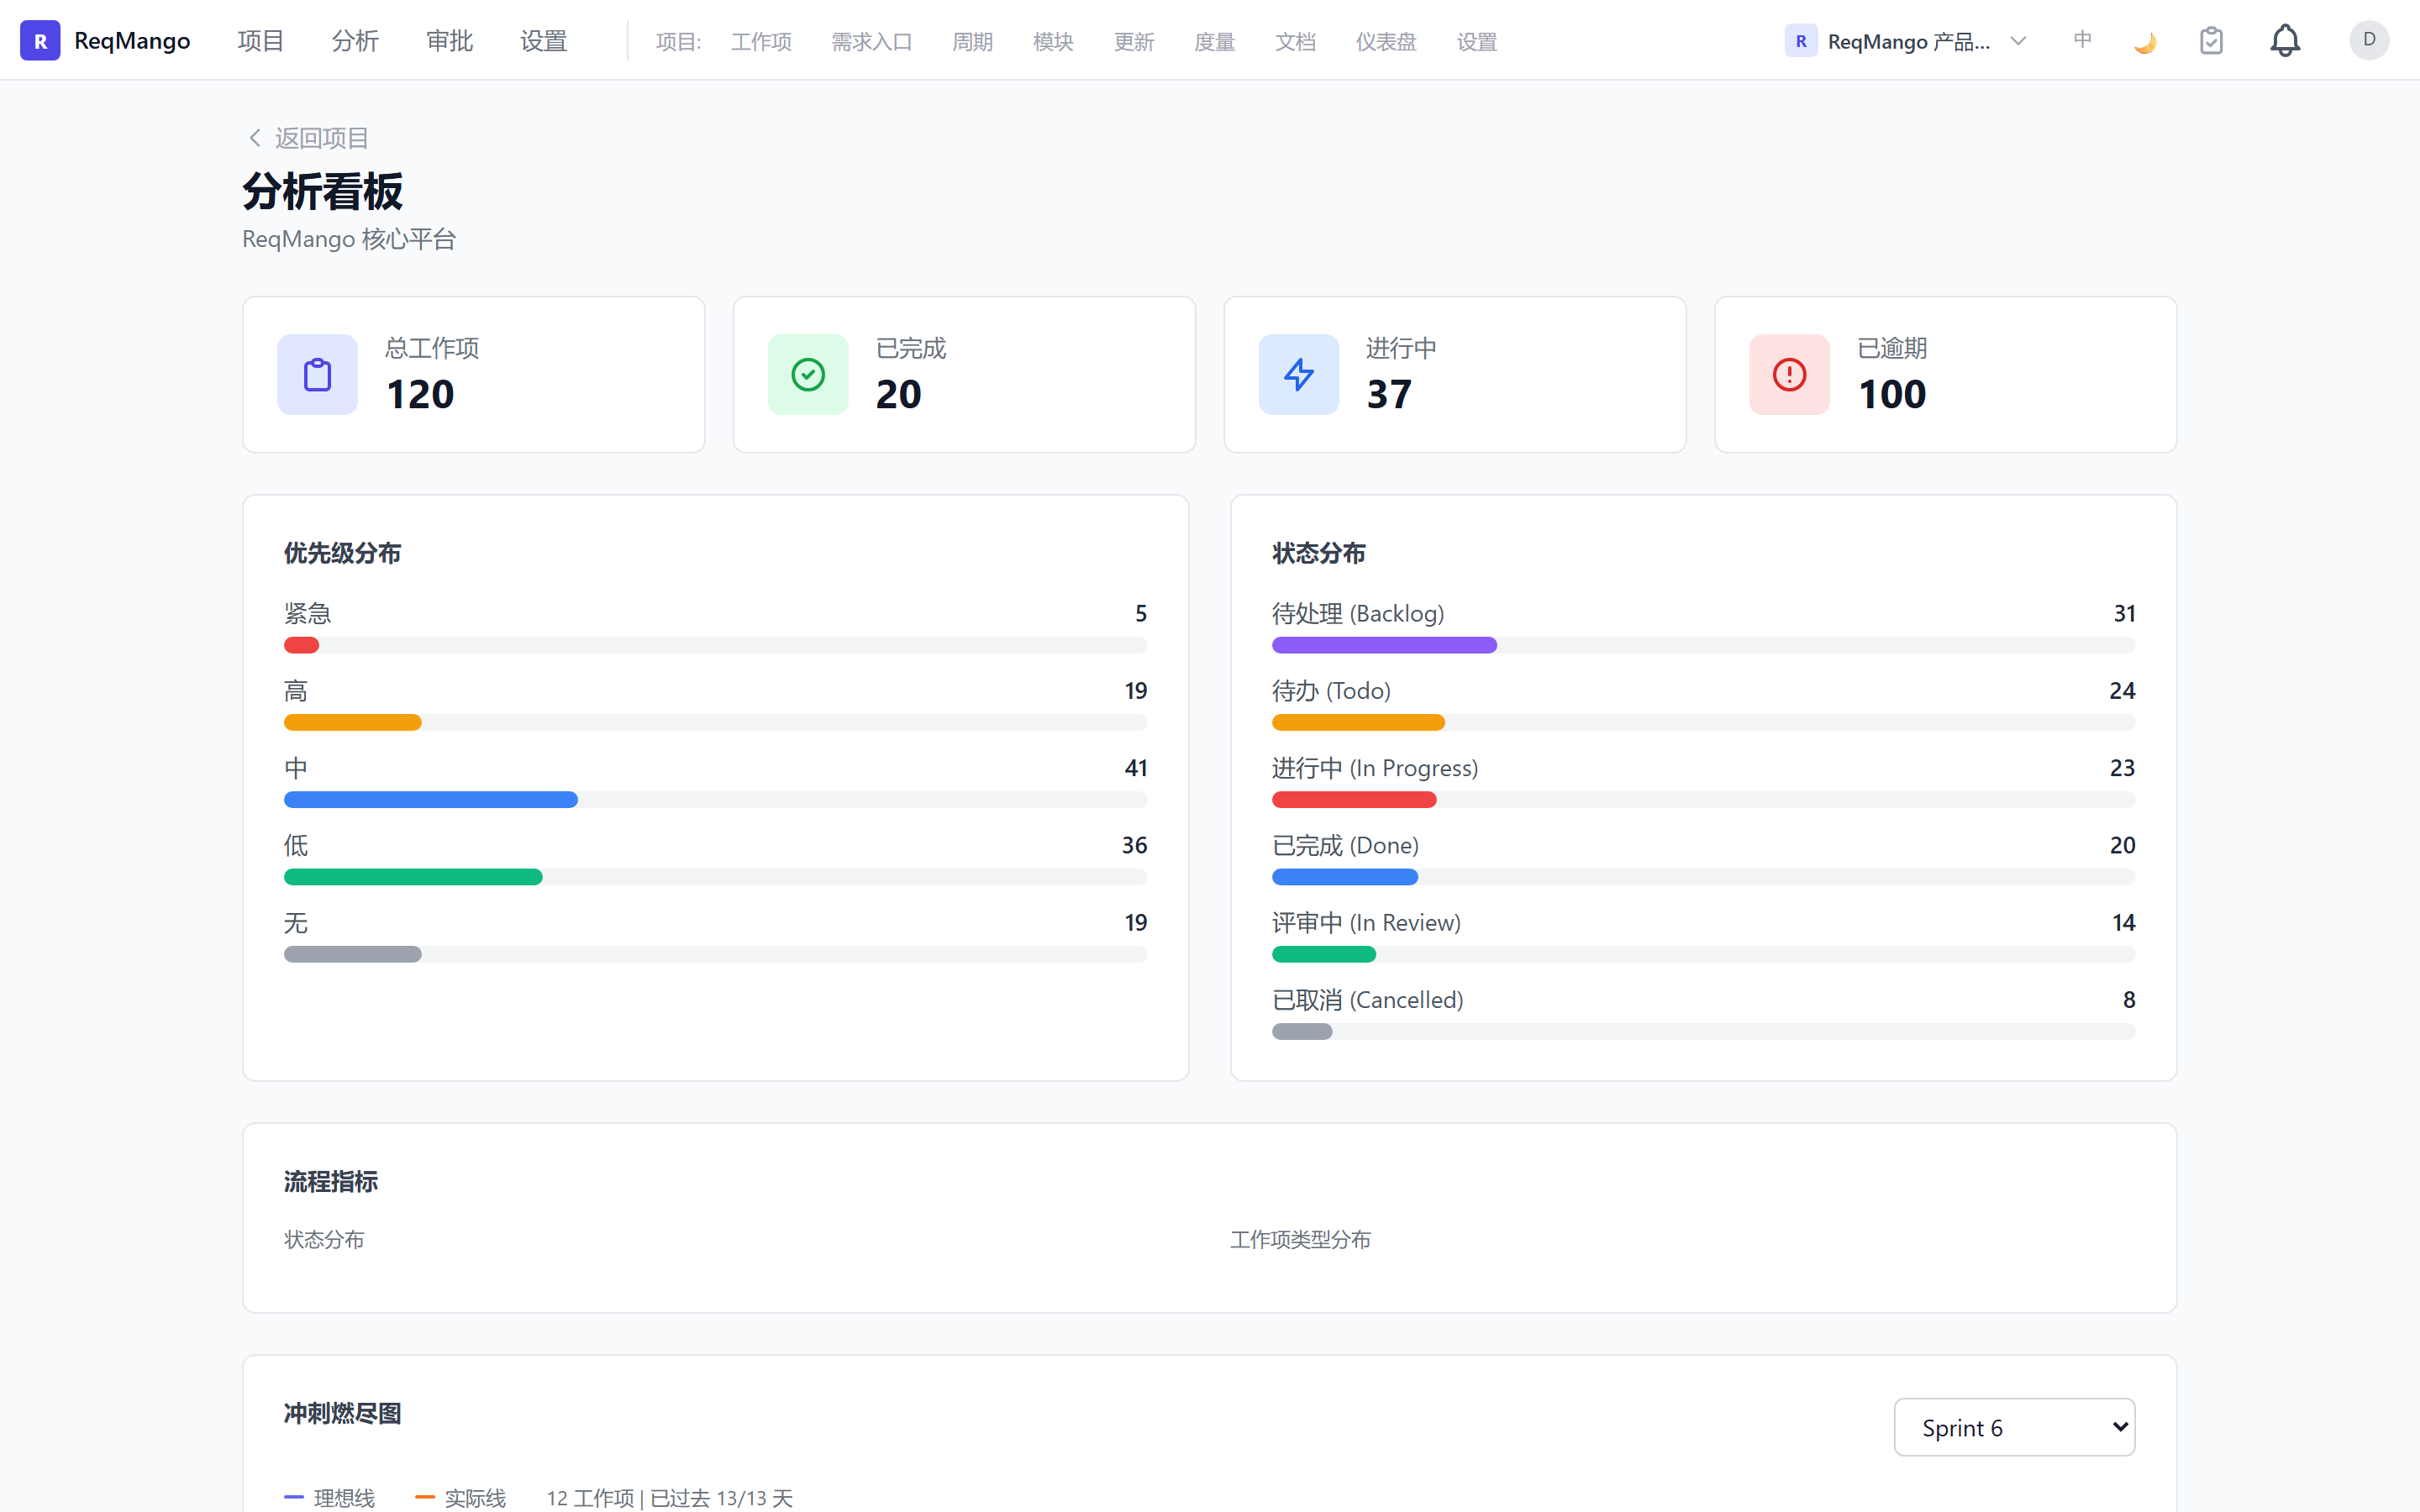Click the back chevron beside 返回项目
The image size is (2420, 1512).
pyautogui.click(x=255, y=138)
